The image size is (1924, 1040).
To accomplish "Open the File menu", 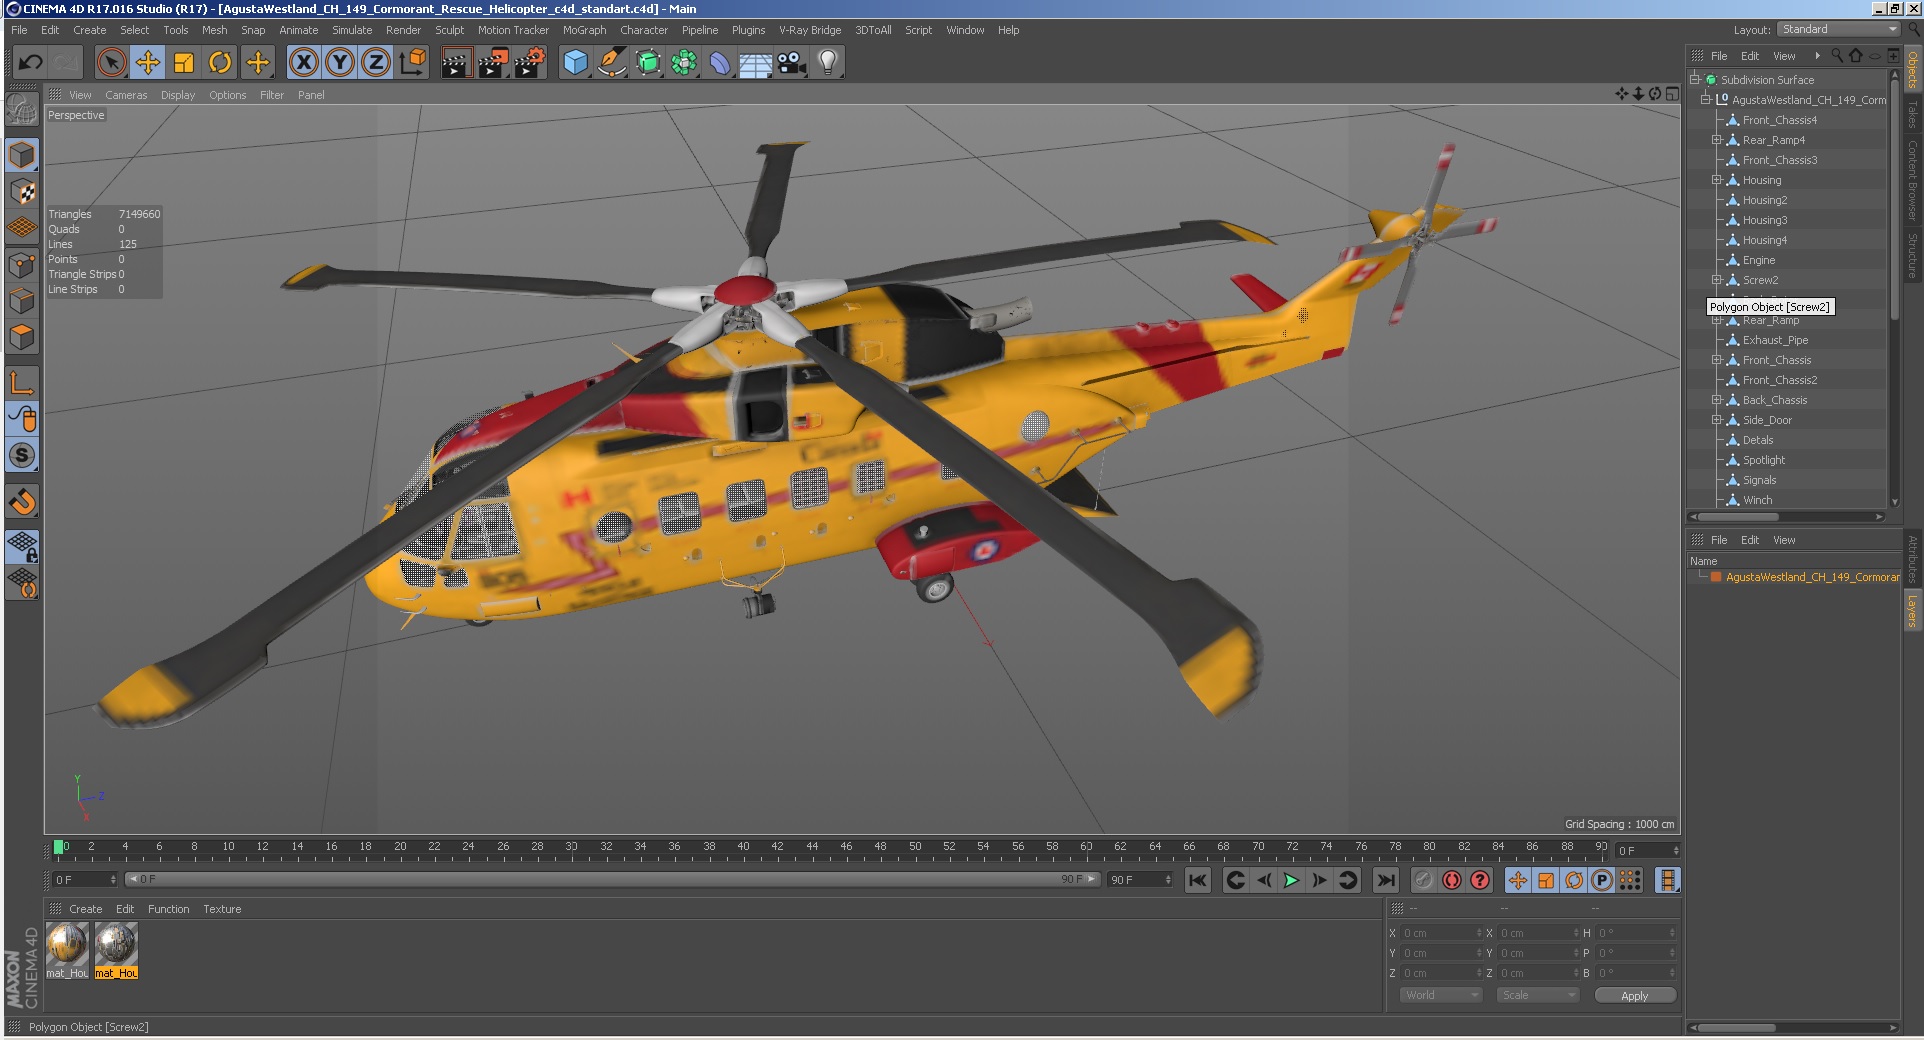I will [19, 30].
